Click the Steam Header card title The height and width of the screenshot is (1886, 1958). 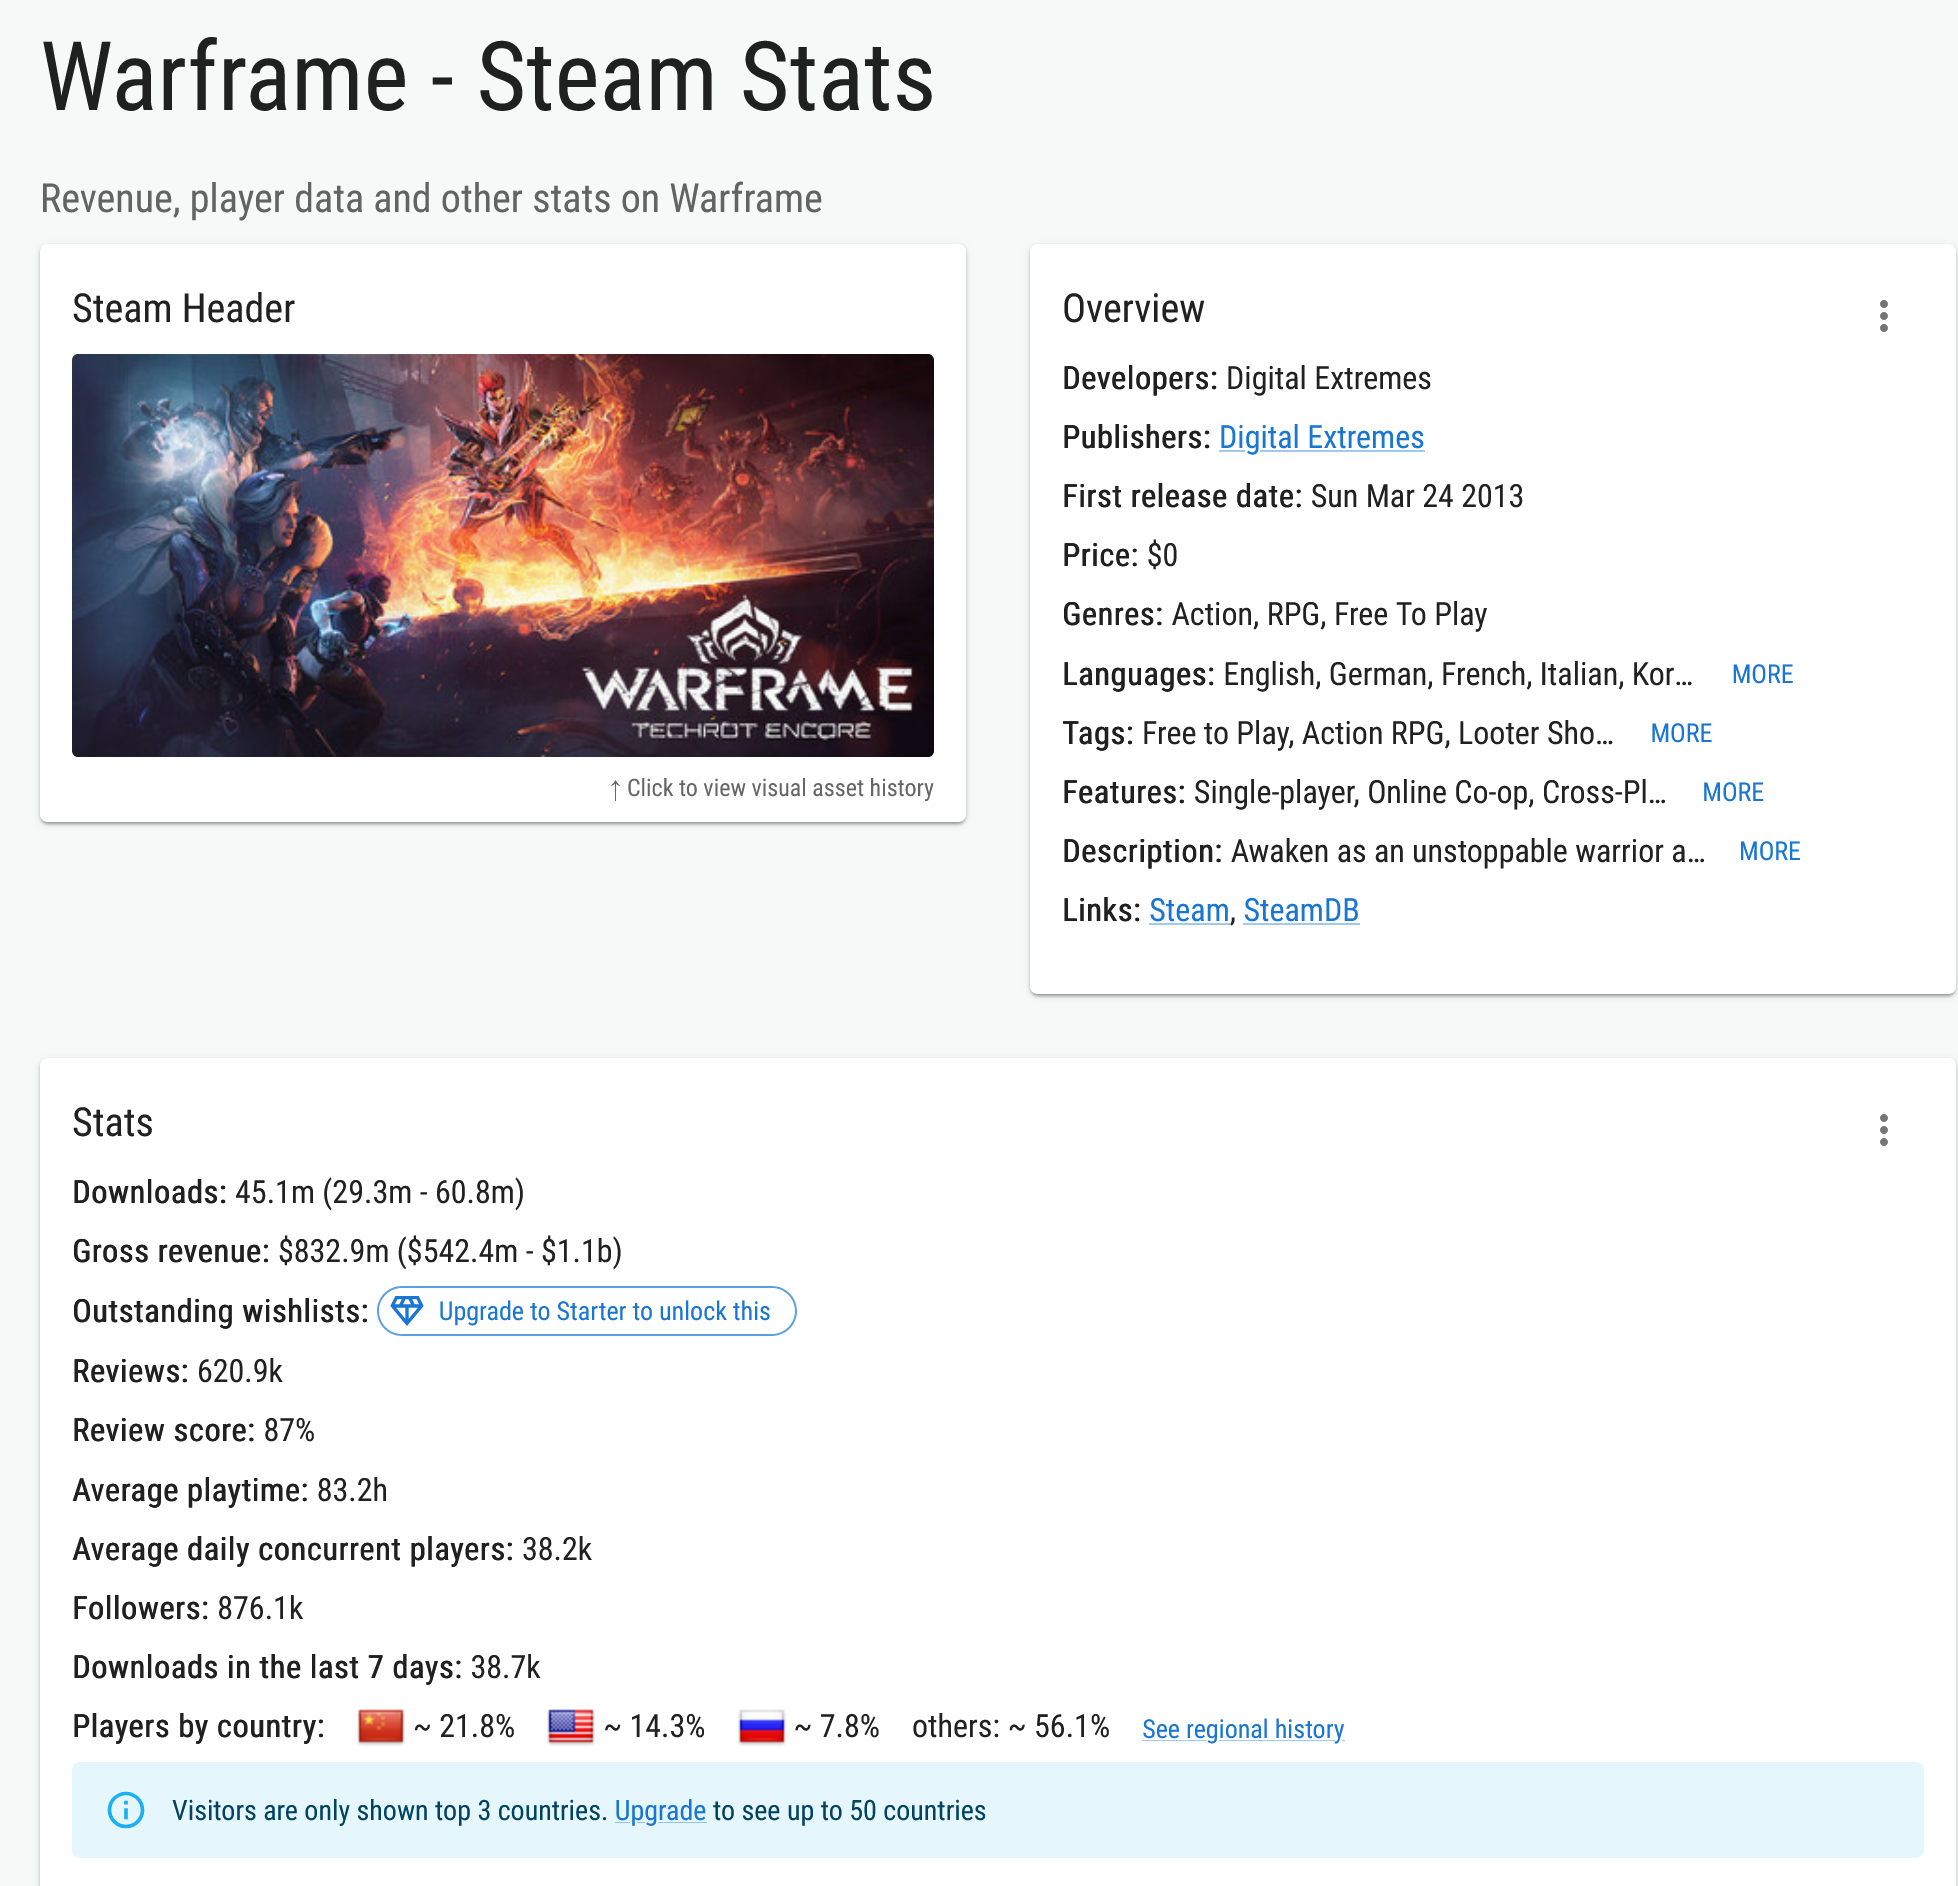coord(184,308)
